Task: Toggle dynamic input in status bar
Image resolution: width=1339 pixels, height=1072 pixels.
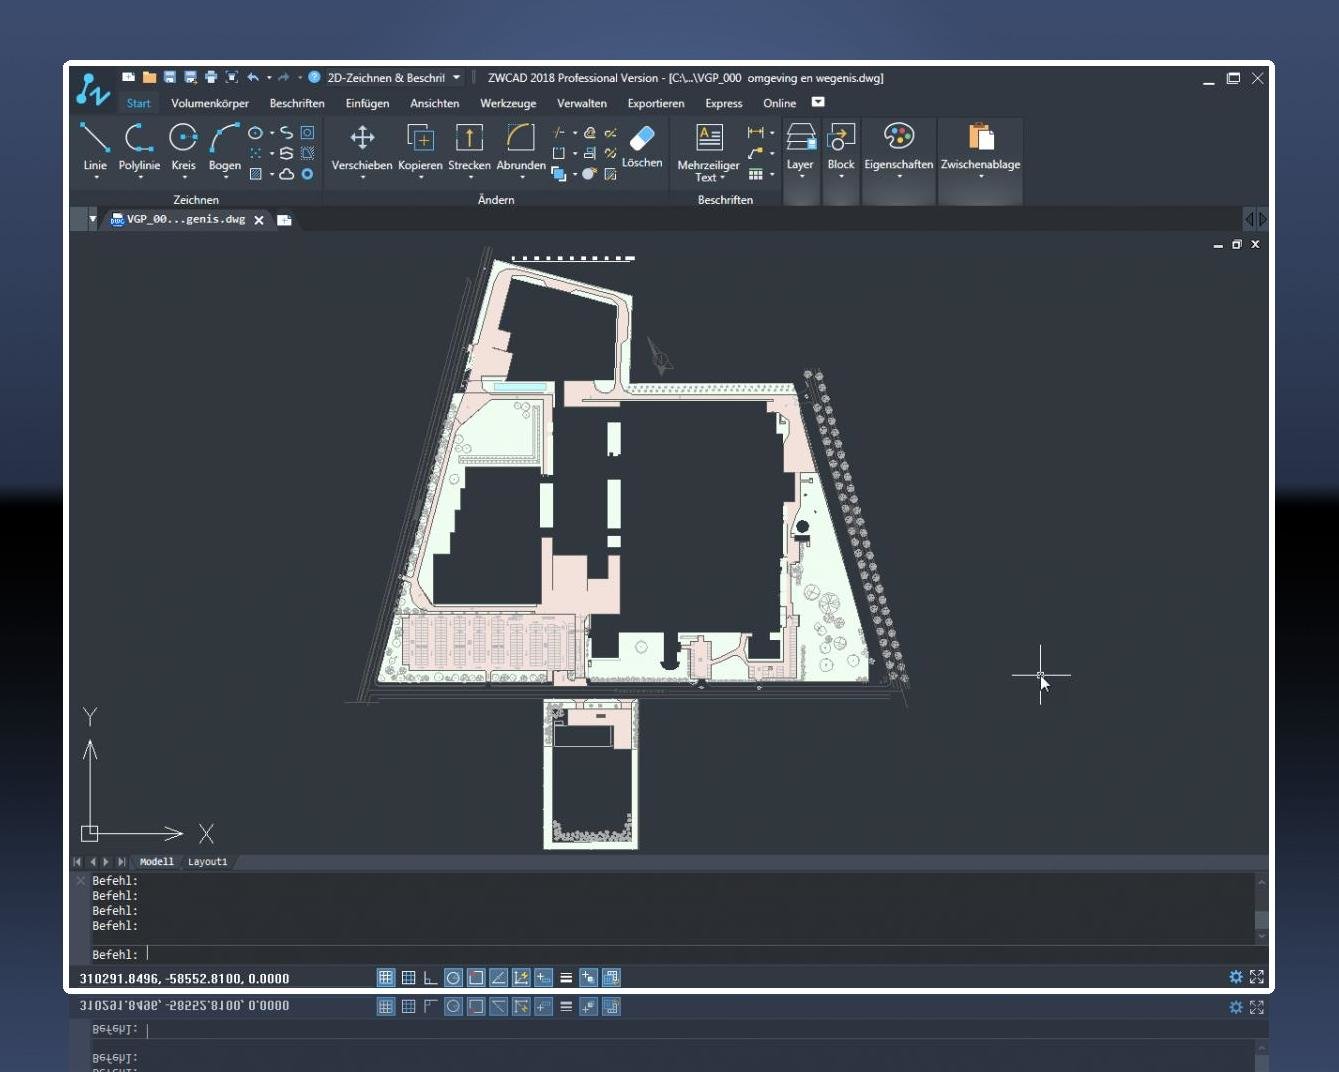Action: coord(543,978)
